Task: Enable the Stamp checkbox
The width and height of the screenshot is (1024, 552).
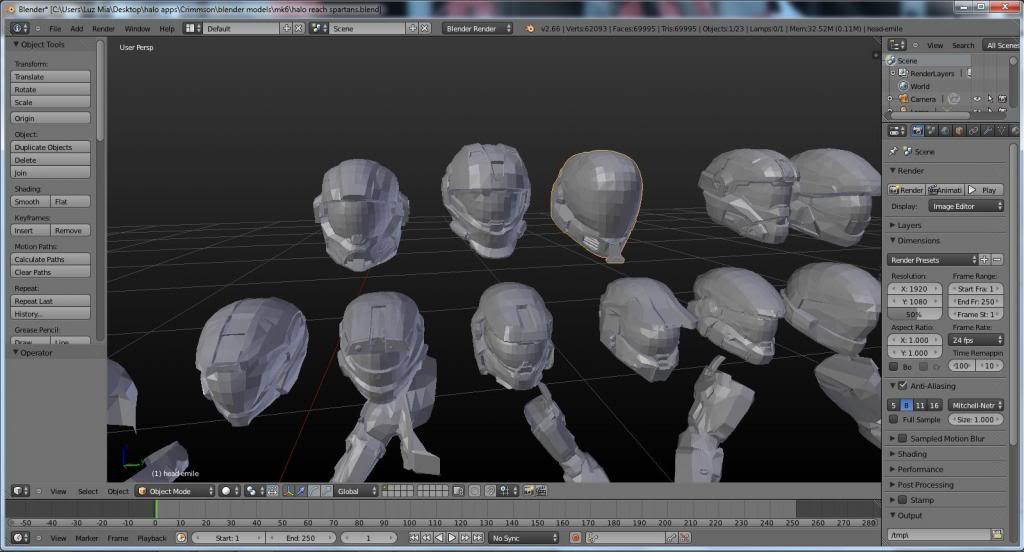Action: [x=903, y=500]
